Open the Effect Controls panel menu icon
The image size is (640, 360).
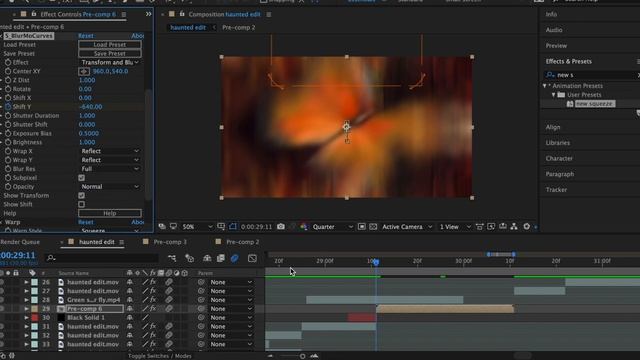coord(124,14)
